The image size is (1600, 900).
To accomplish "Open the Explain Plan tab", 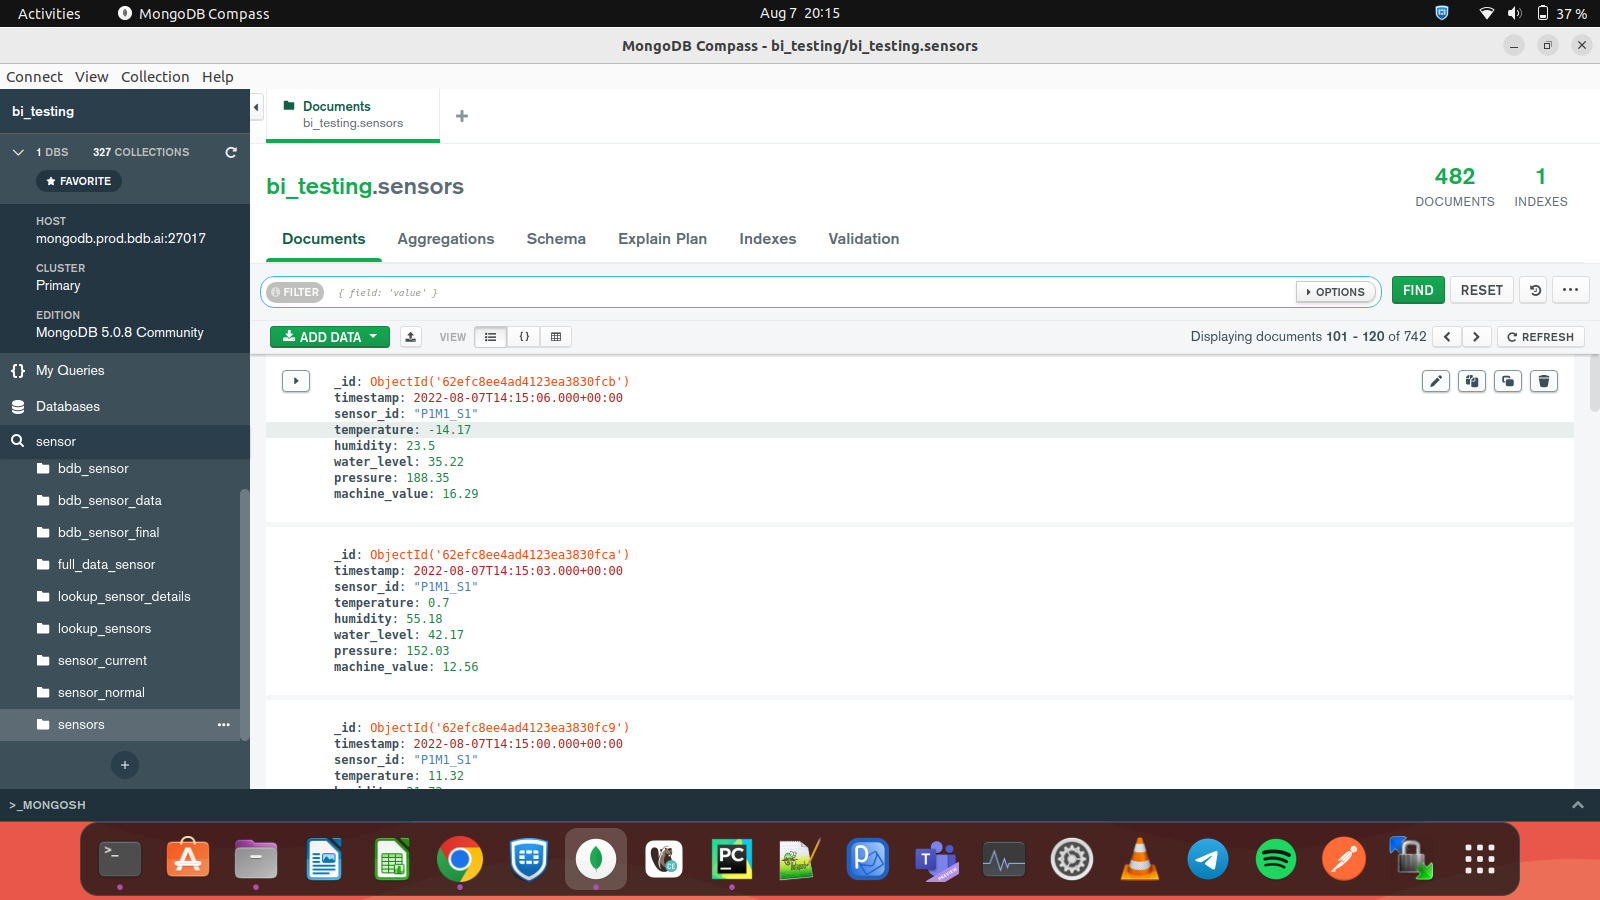I will (x=662, y=239).
